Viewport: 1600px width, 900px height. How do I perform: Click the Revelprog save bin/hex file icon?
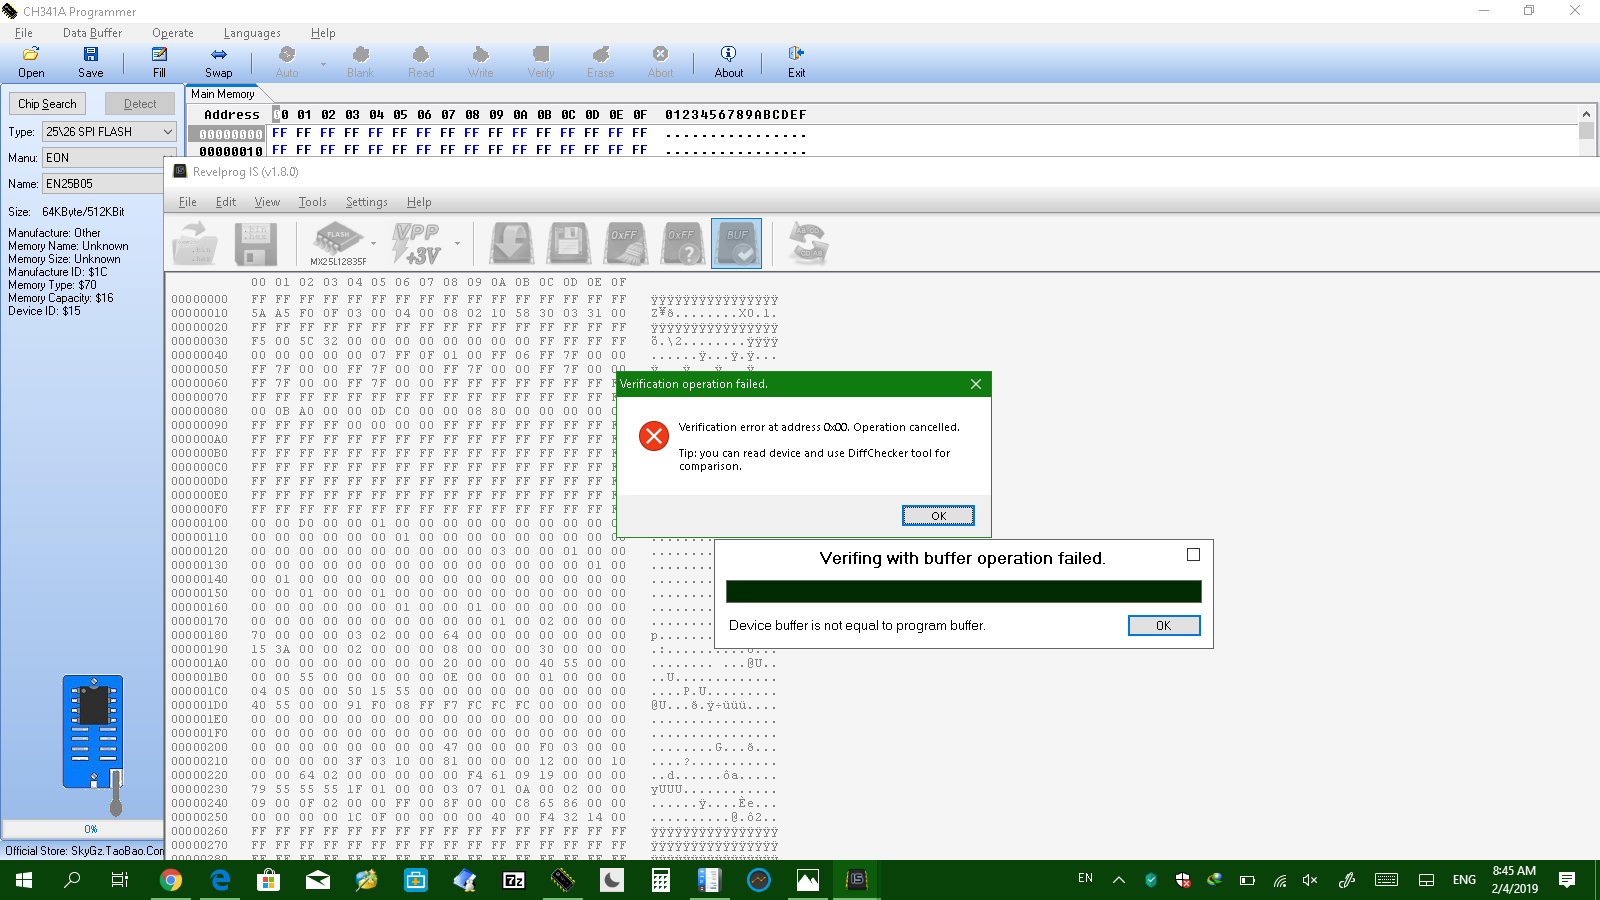[x=255, y=244]
